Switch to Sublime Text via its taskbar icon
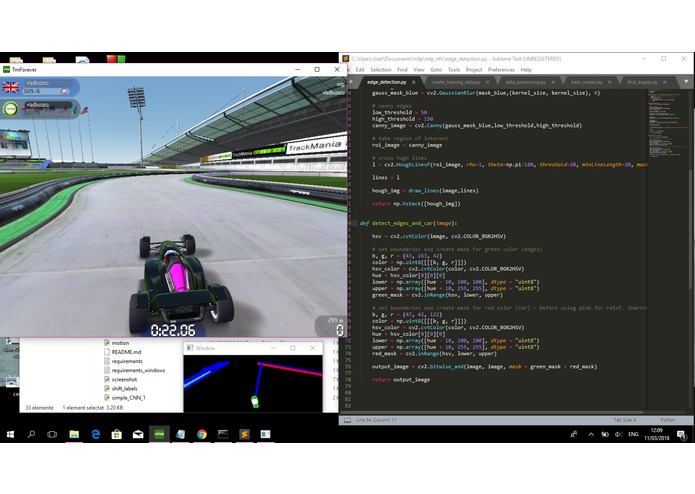 (x=244, y=434)
